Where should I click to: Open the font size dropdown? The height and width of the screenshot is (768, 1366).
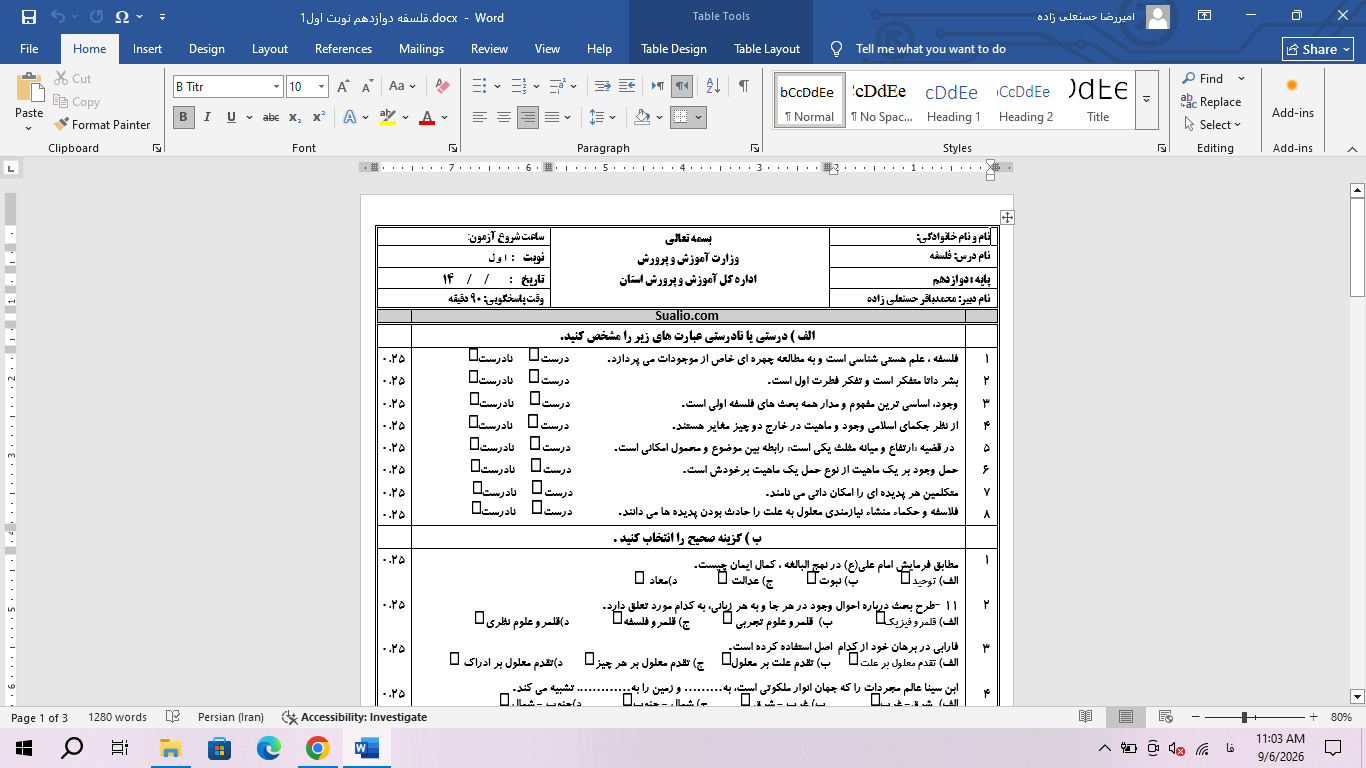[321, 87]
